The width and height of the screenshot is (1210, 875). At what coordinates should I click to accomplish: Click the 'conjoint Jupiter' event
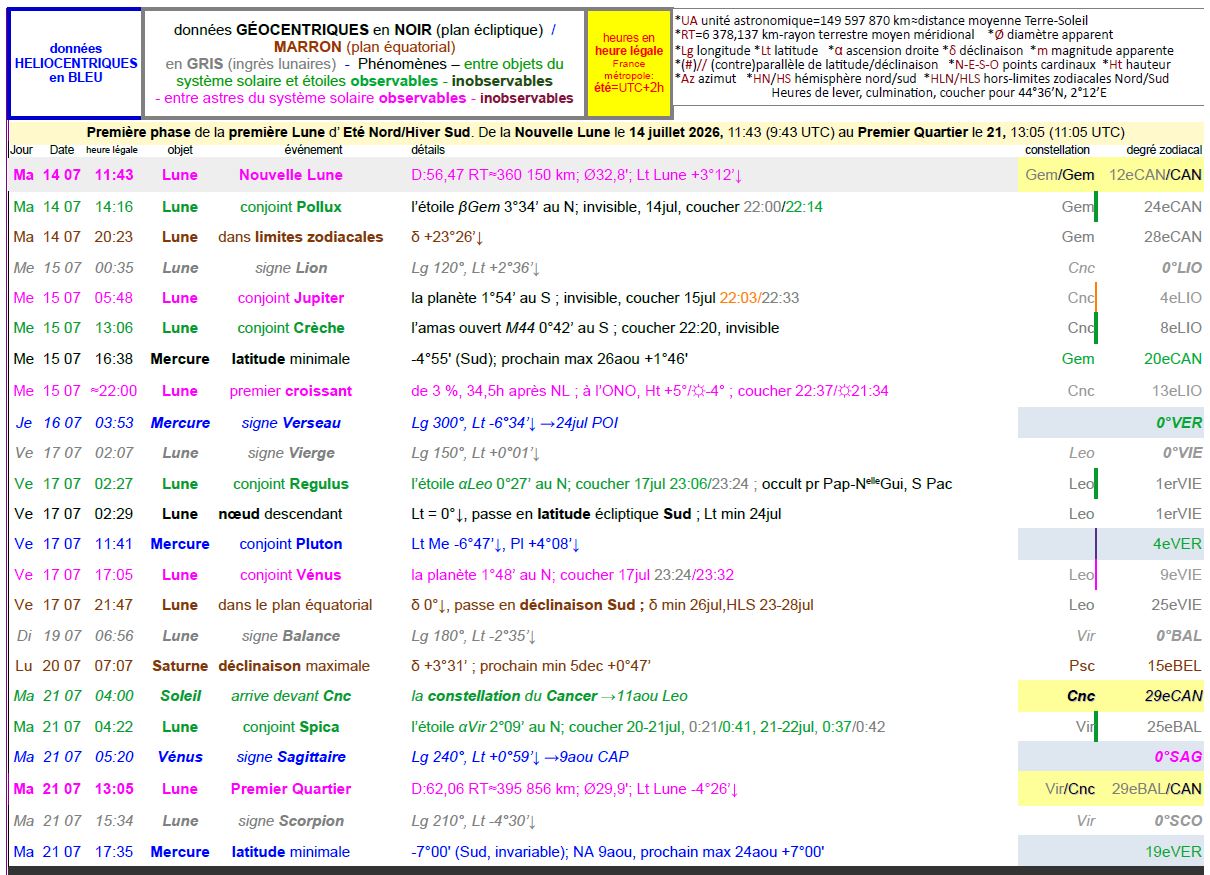pyautogui.click(x=290, y=298)
